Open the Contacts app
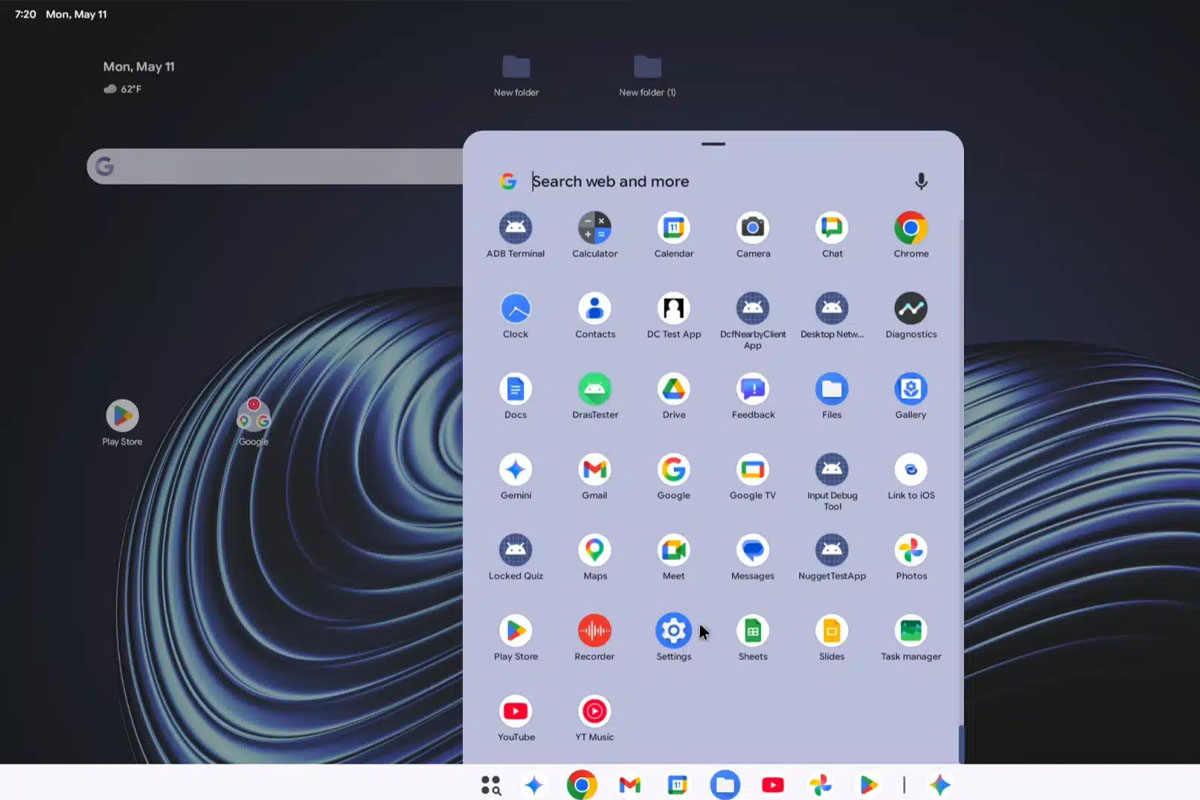 (594, 308)
